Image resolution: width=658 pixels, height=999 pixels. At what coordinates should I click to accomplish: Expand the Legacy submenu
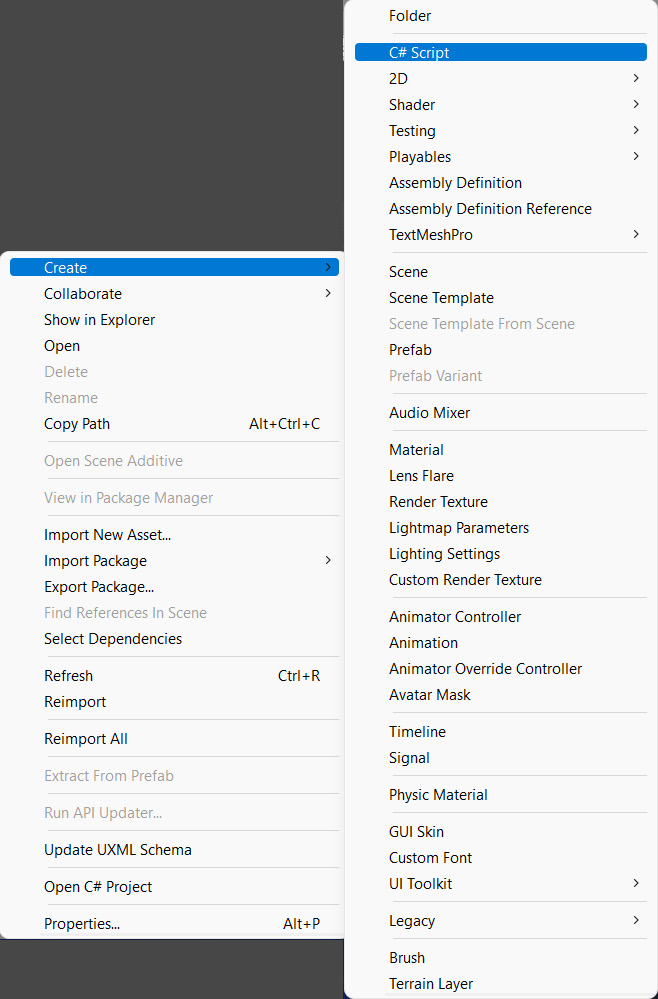(x=501, y=921)
